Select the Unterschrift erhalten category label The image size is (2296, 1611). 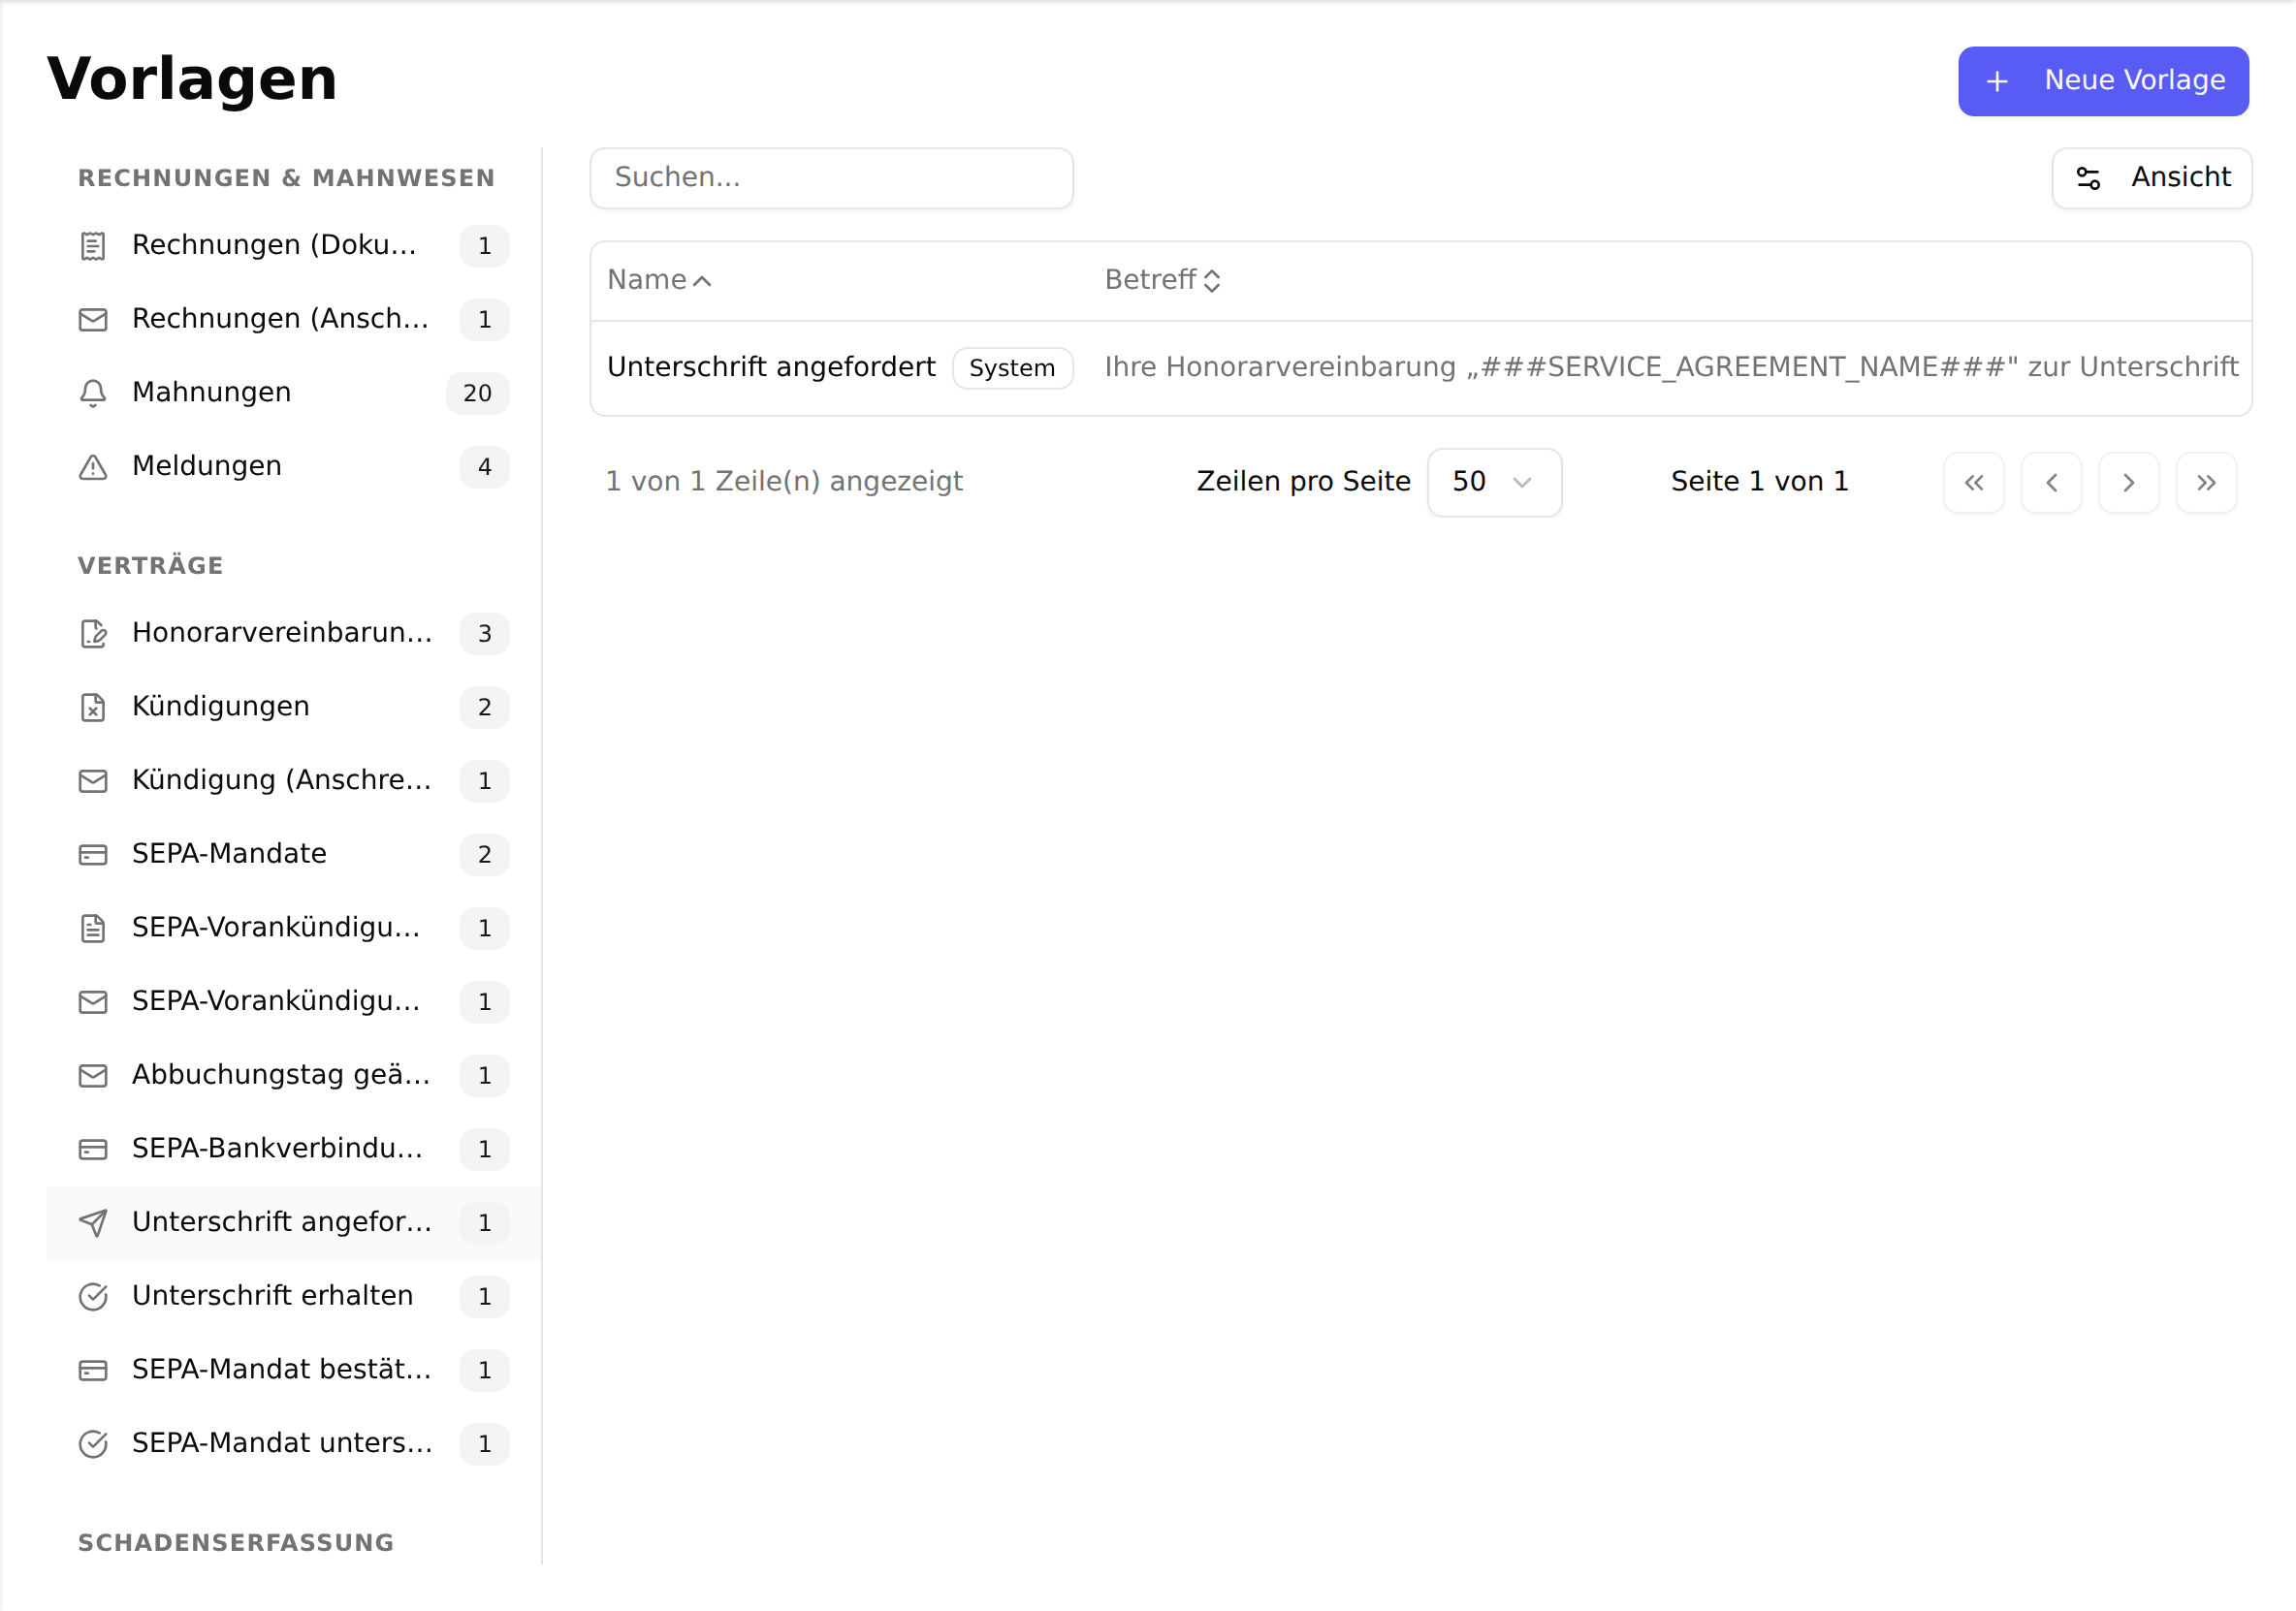pyautogui.click(x=272, y=1296)
